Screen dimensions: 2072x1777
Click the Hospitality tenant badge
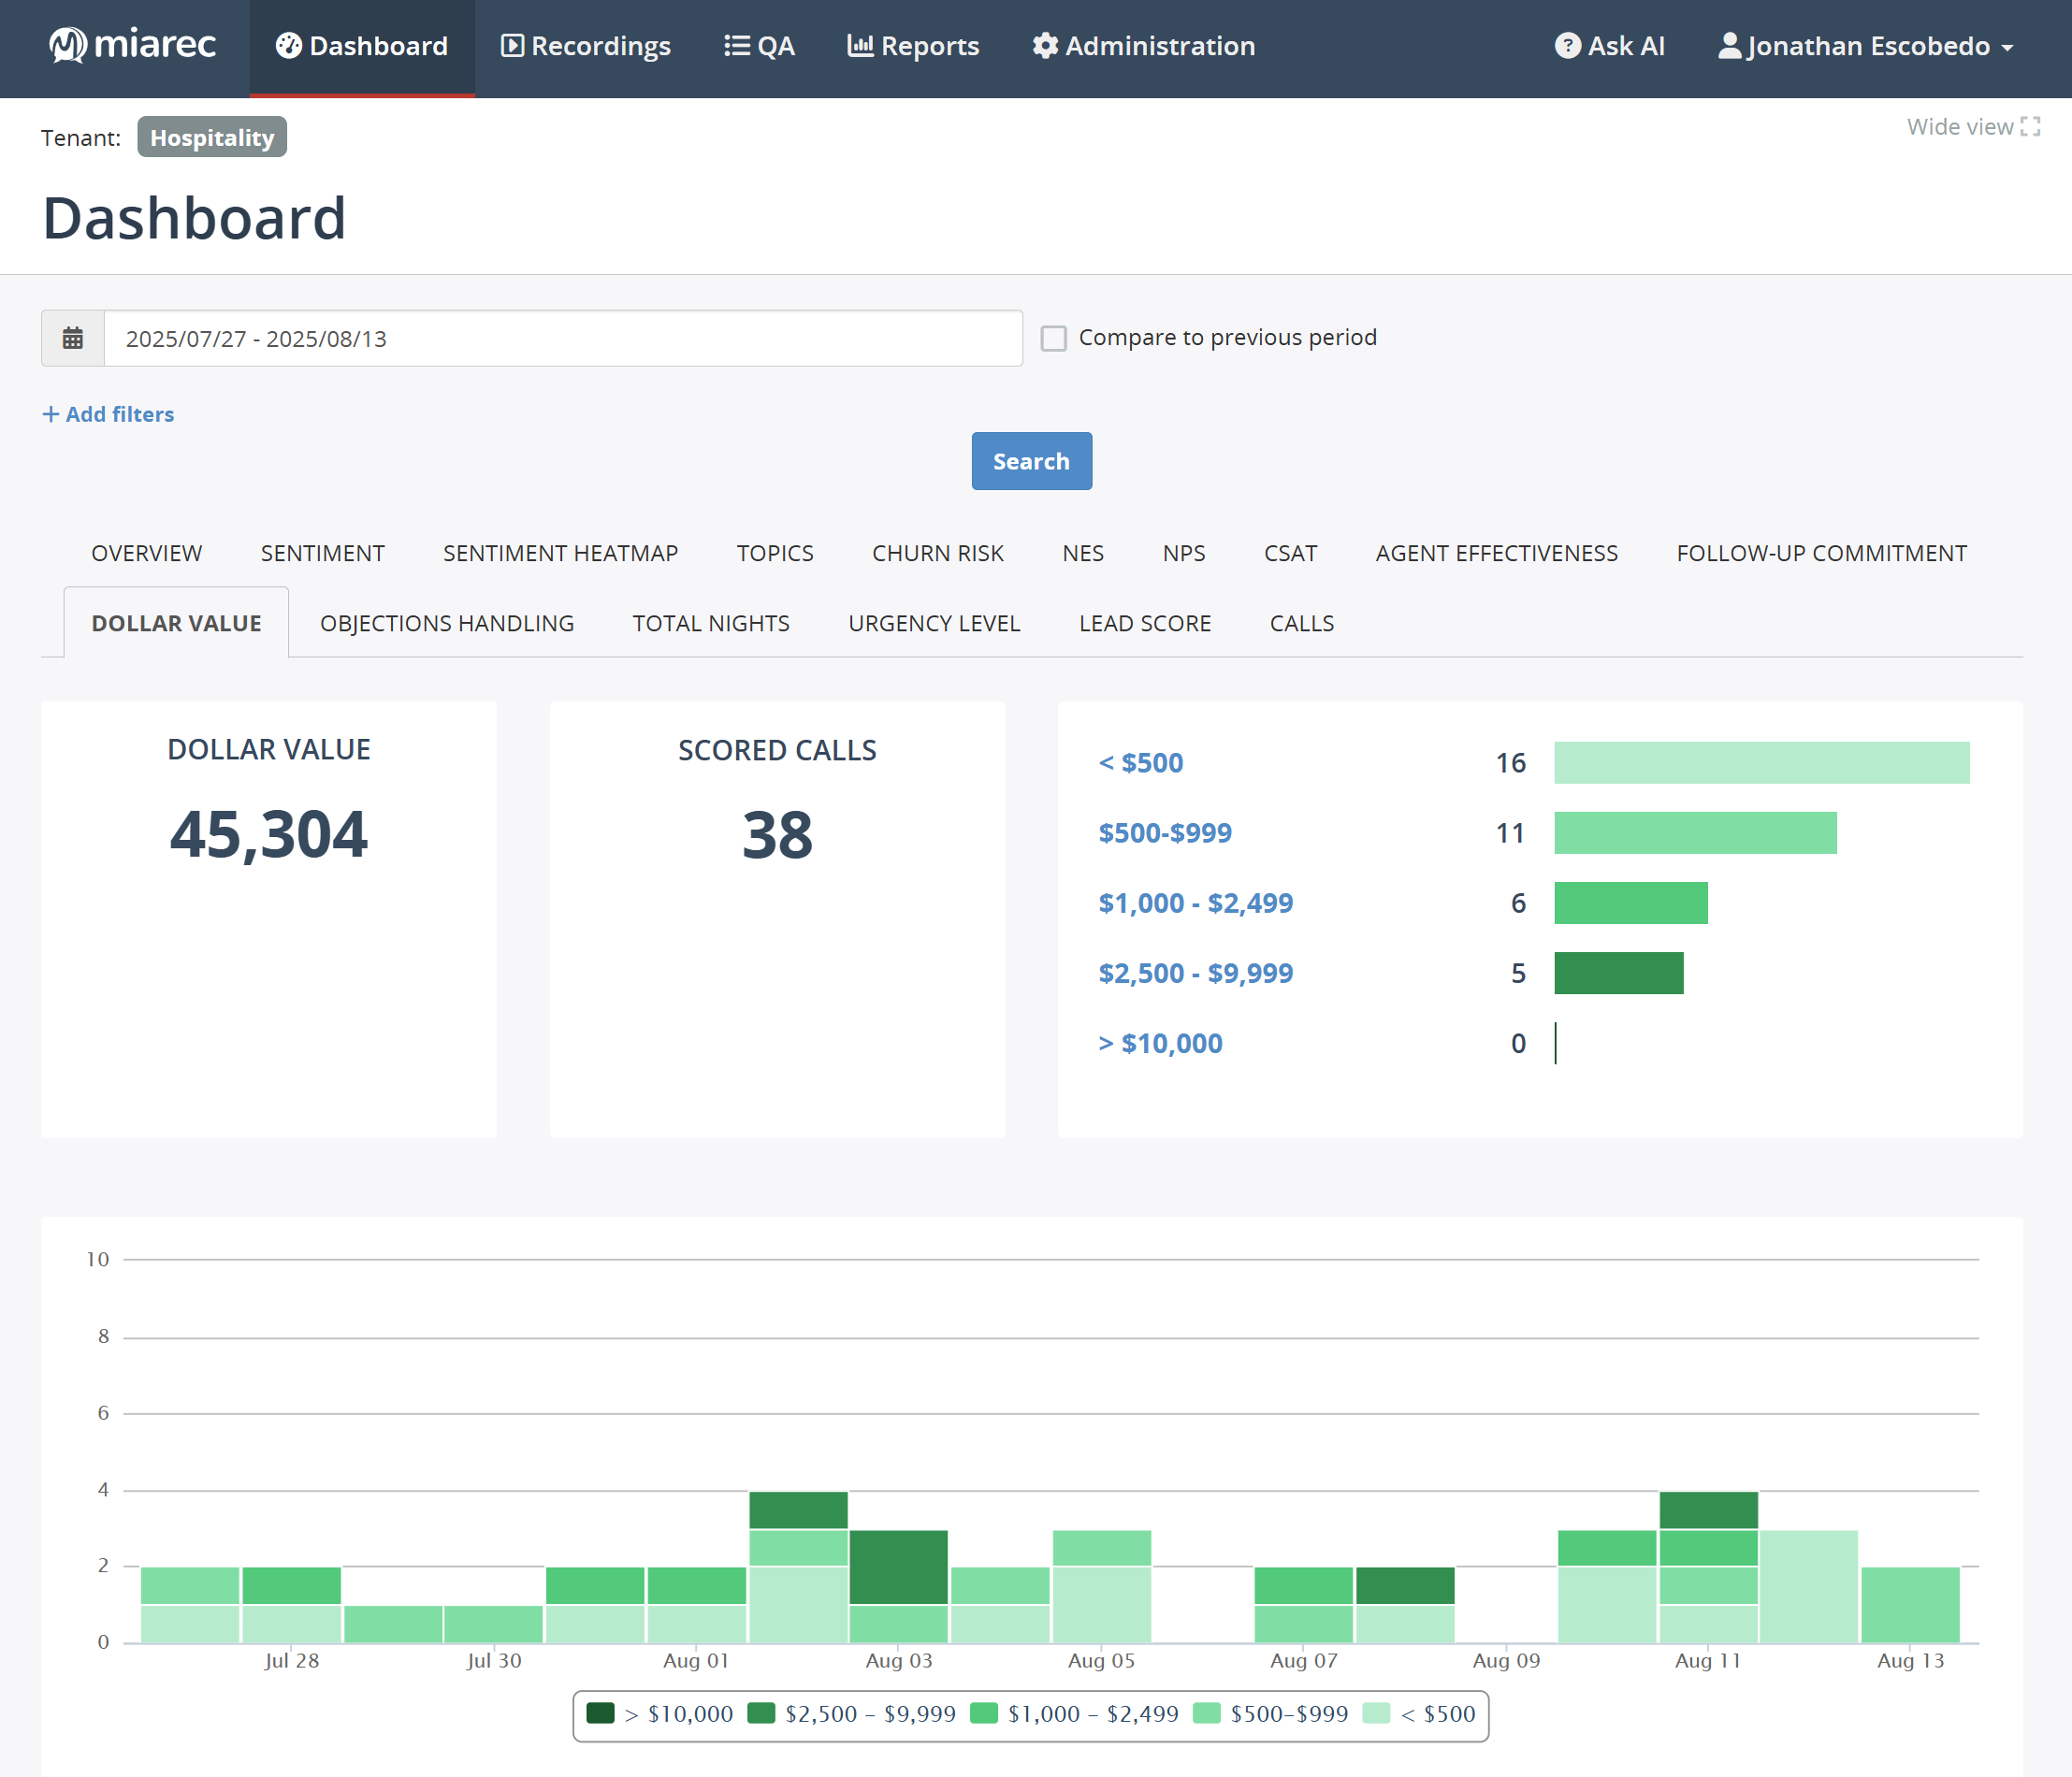[x=211, y=137]
